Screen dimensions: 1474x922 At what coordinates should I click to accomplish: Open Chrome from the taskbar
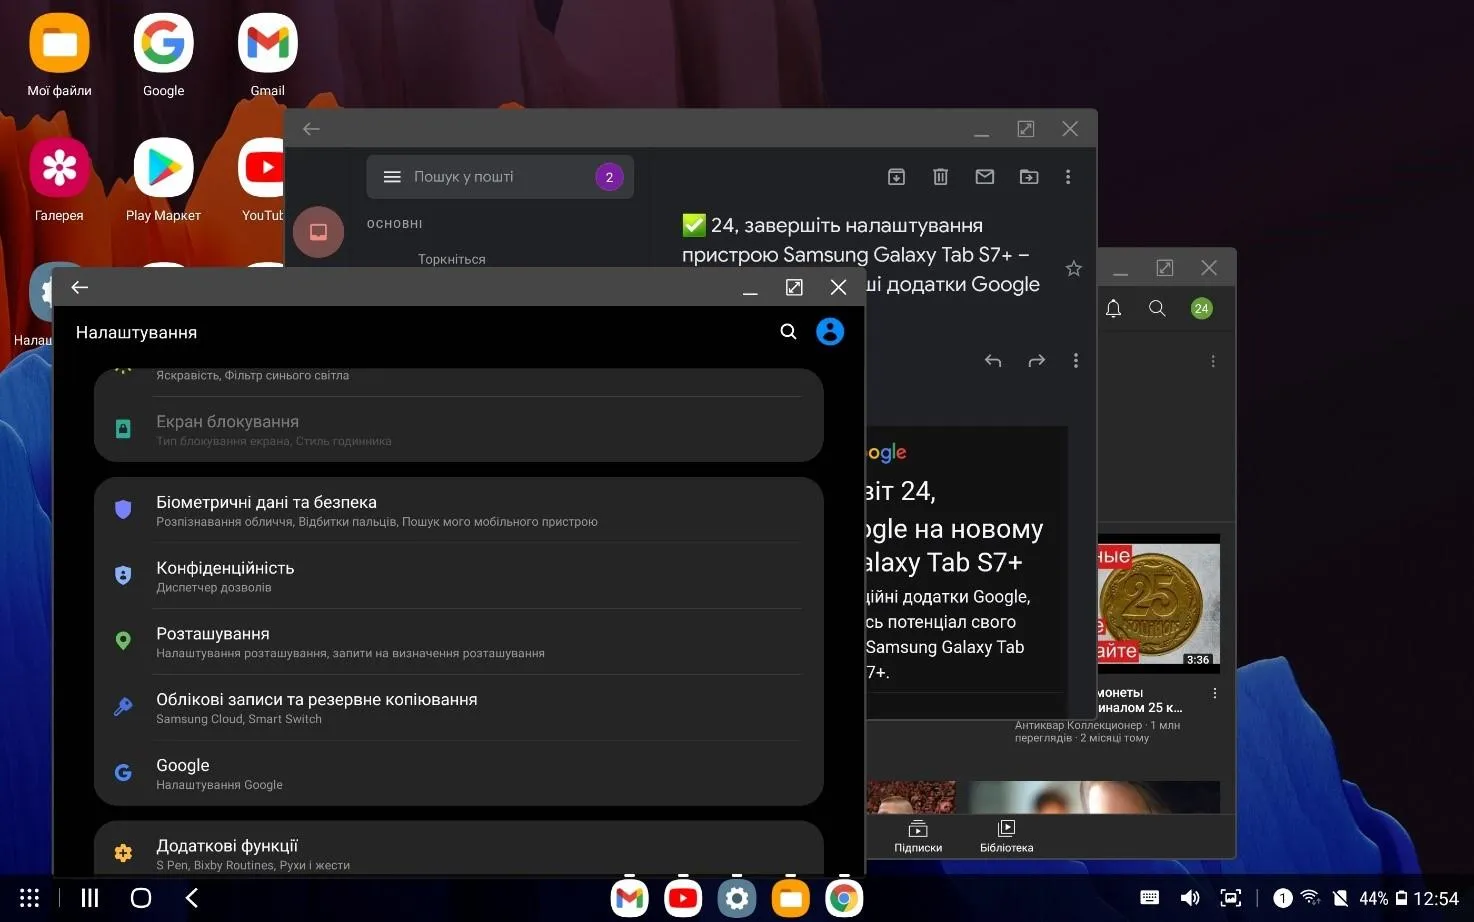pyautogui.click(x=844, y=898)
